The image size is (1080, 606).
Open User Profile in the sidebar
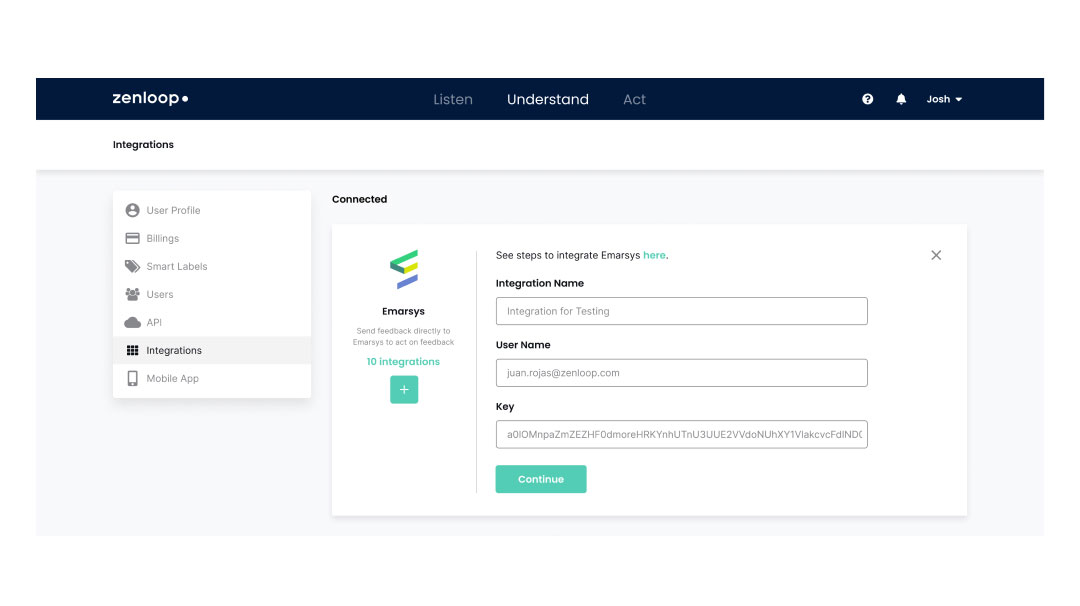(173, 210)
